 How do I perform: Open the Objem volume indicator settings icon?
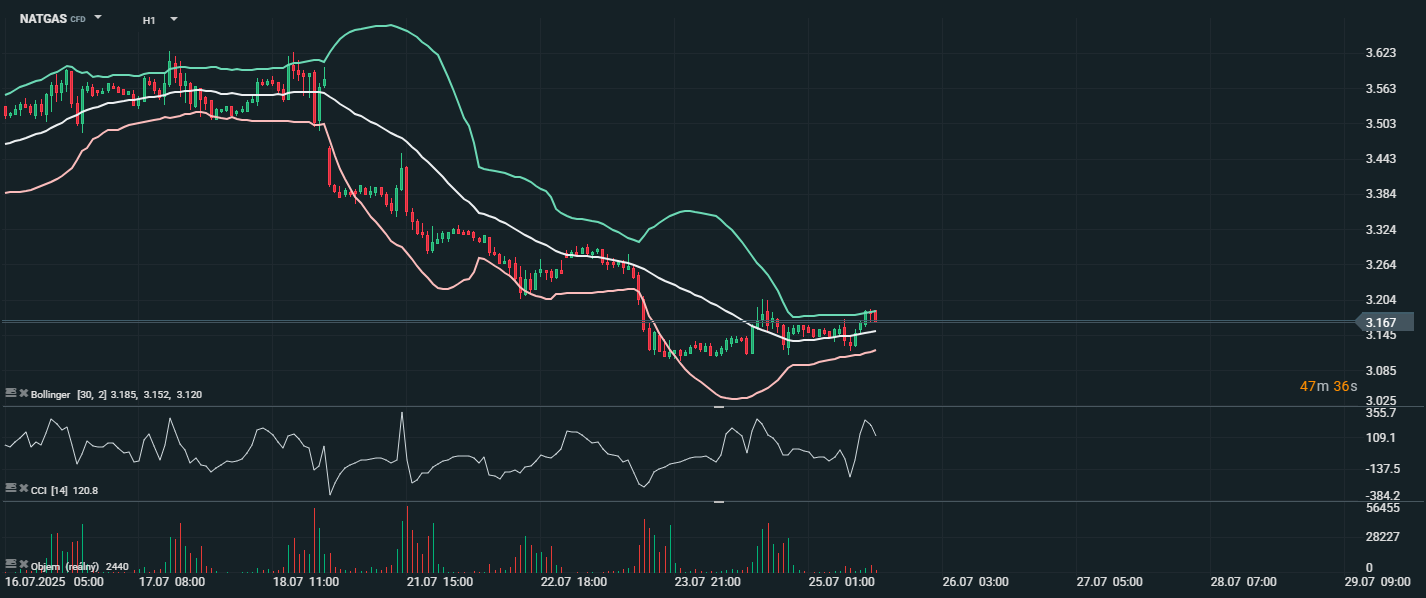(10, 565)
